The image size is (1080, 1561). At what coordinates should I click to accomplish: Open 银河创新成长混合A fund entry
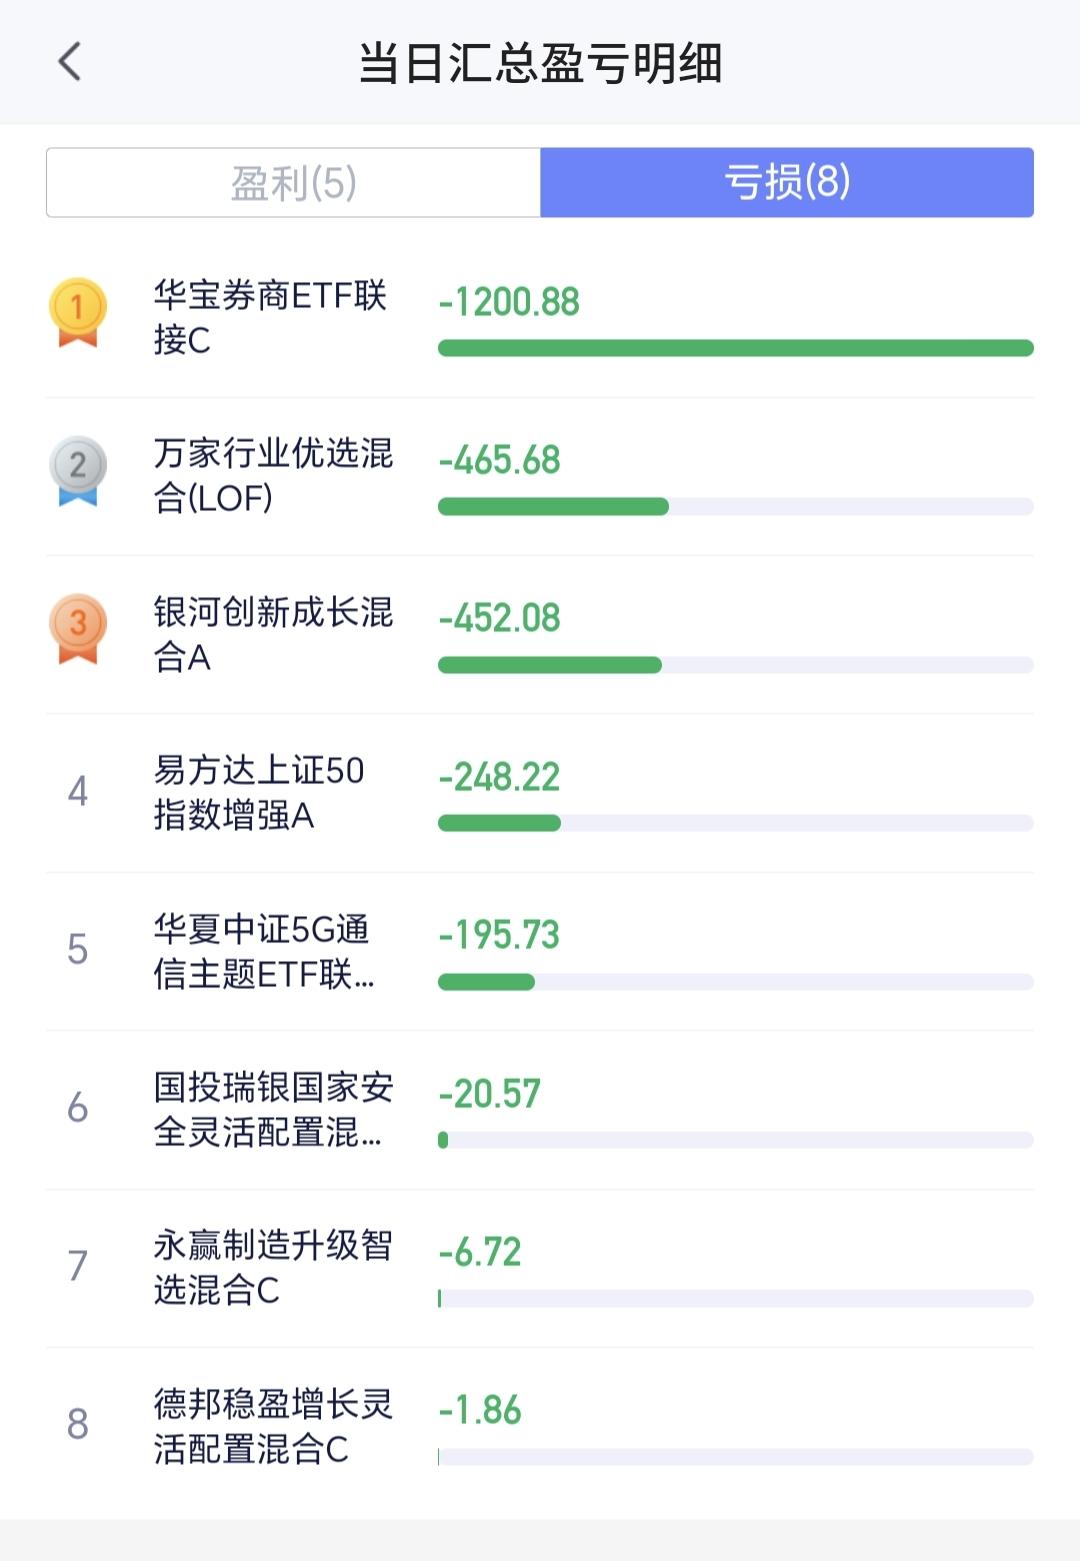(x=540, y=634)
